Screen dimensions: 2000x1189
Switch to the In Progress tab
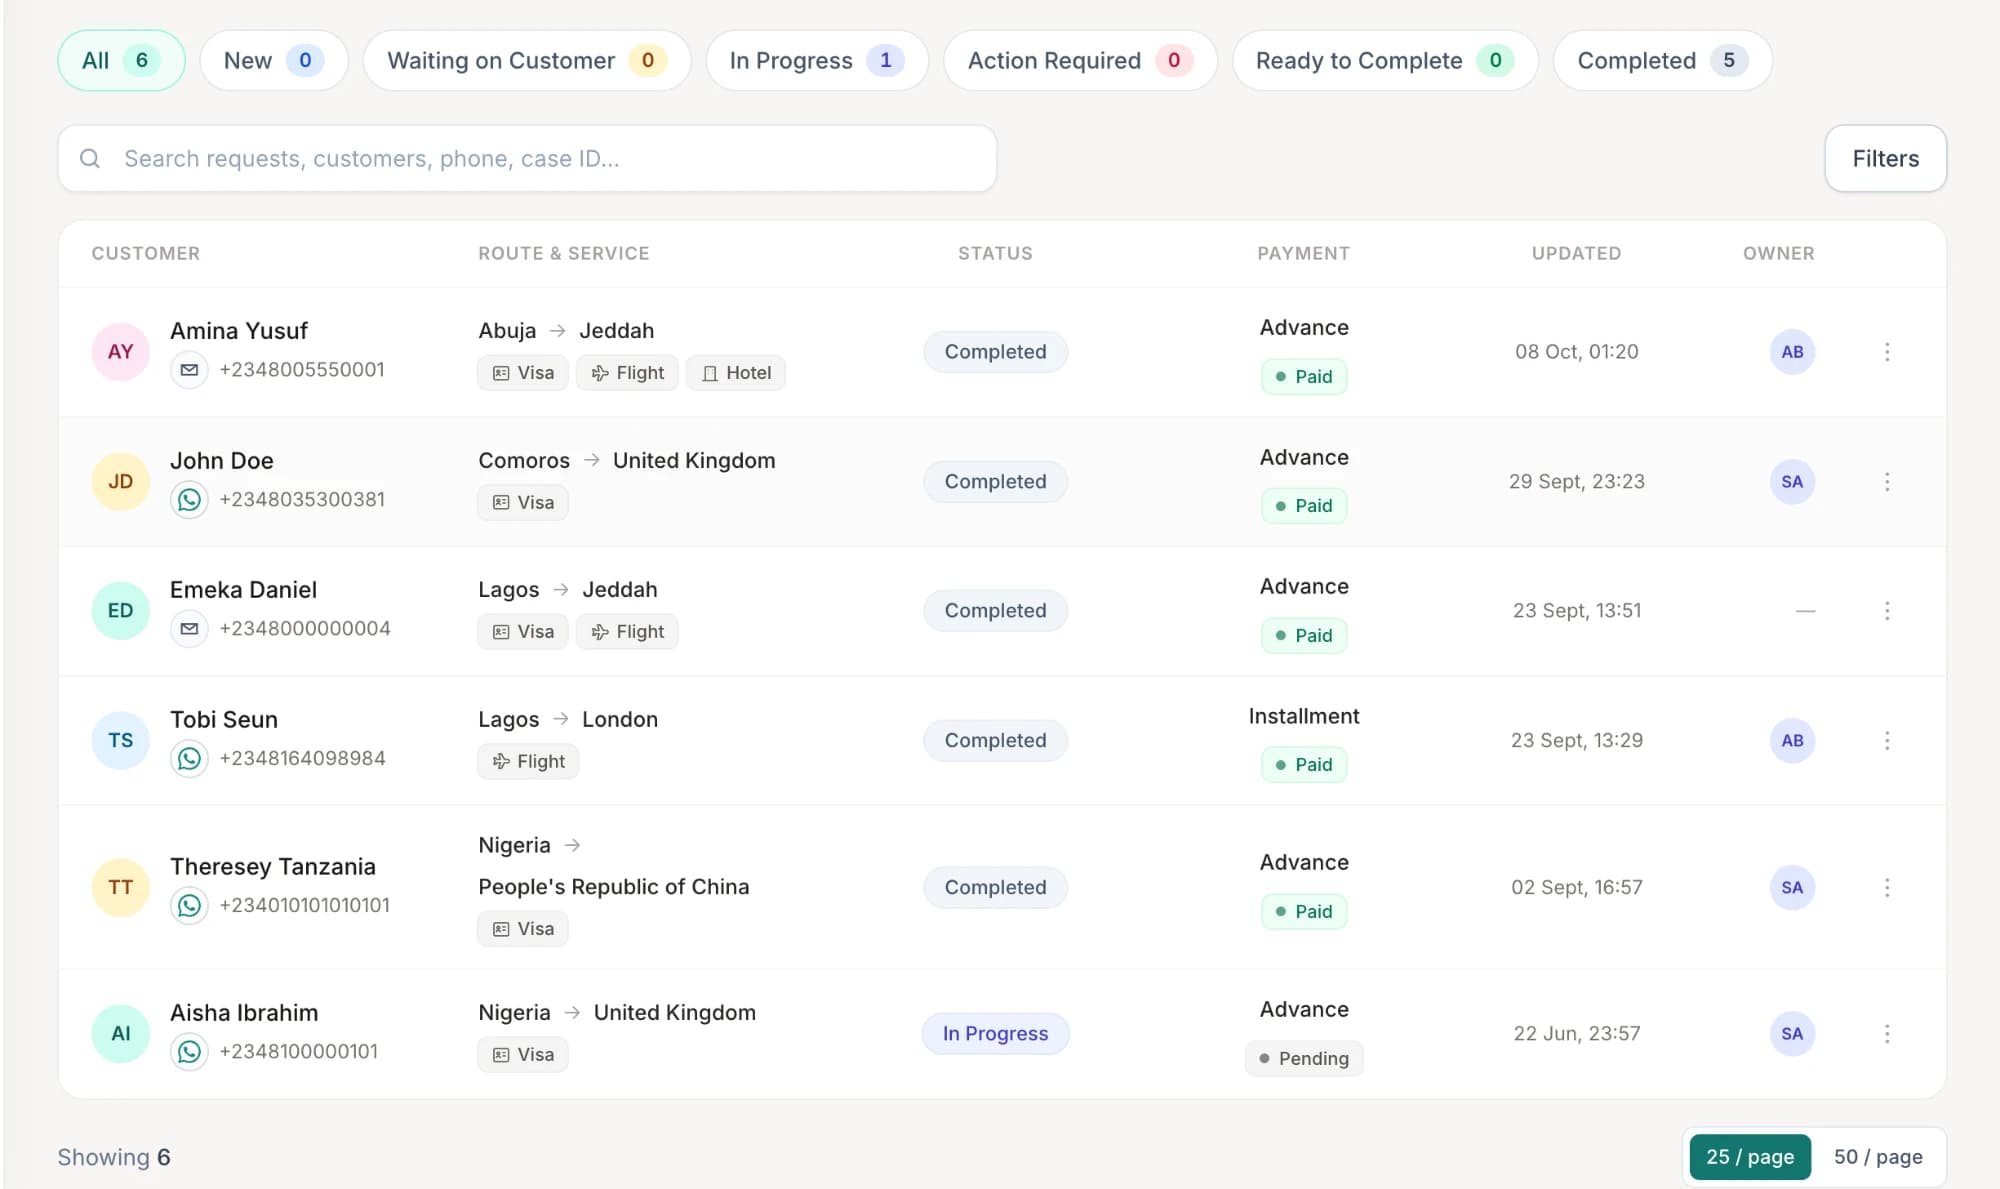click(817, 61)
